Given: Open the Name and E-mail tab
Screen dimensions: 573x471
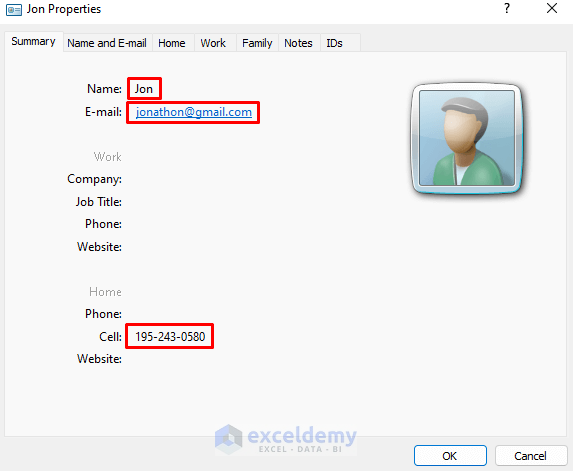Looking at the screenshot, I should pyautogui.click(x=107, y=43).
